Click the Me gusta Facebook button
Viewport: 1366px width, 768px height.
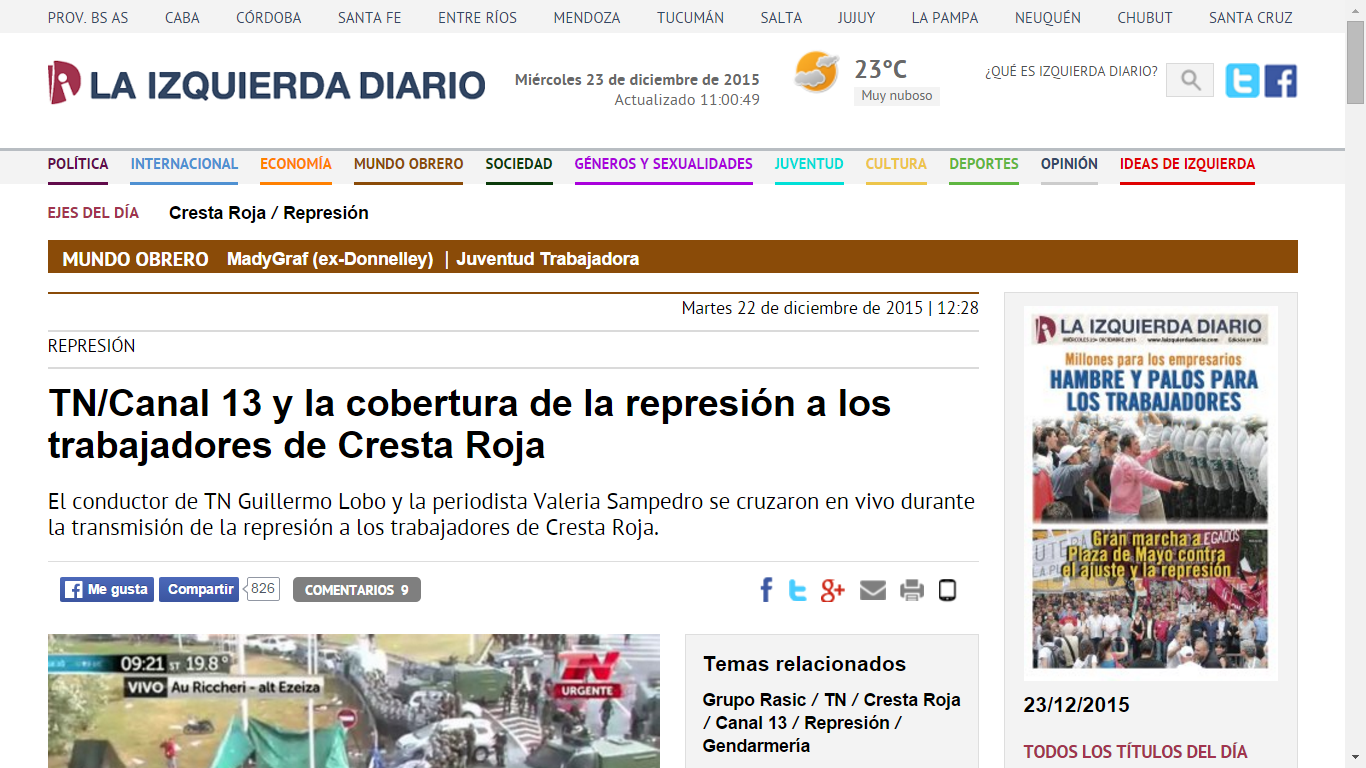(106, 590)
